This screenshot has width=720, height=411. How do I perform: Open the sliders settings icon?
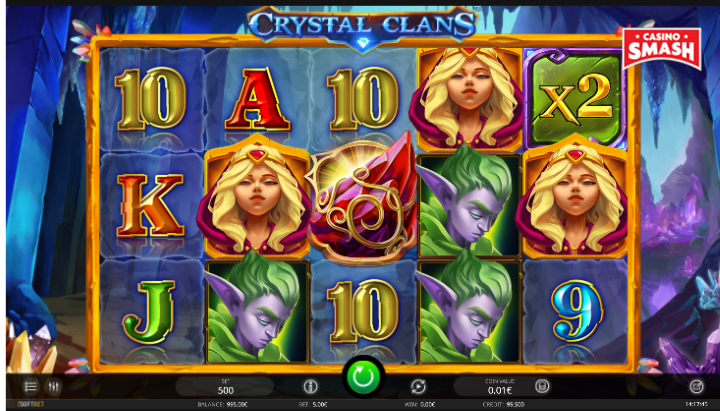pyautogui.click(x=53, y=387)
